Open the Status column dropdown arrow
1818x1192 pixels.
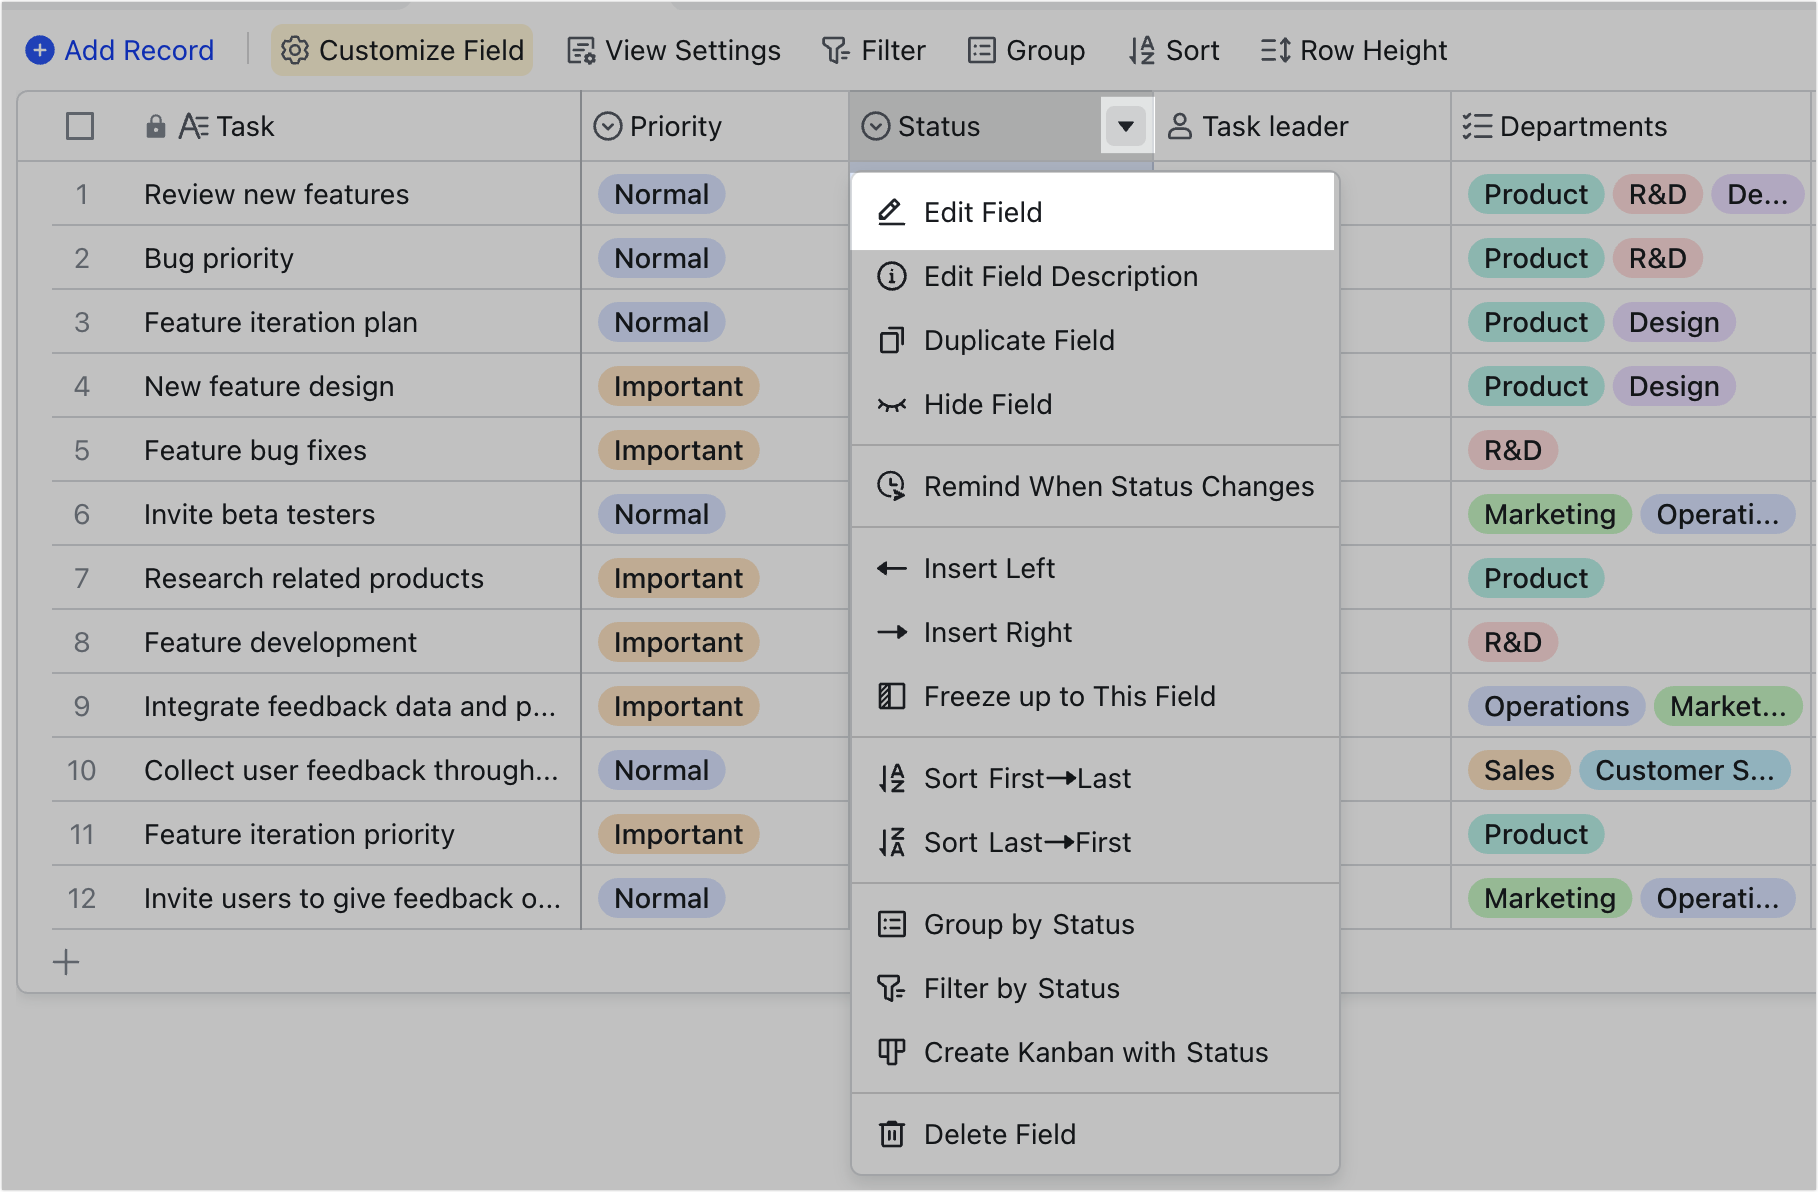point(1126,126)
